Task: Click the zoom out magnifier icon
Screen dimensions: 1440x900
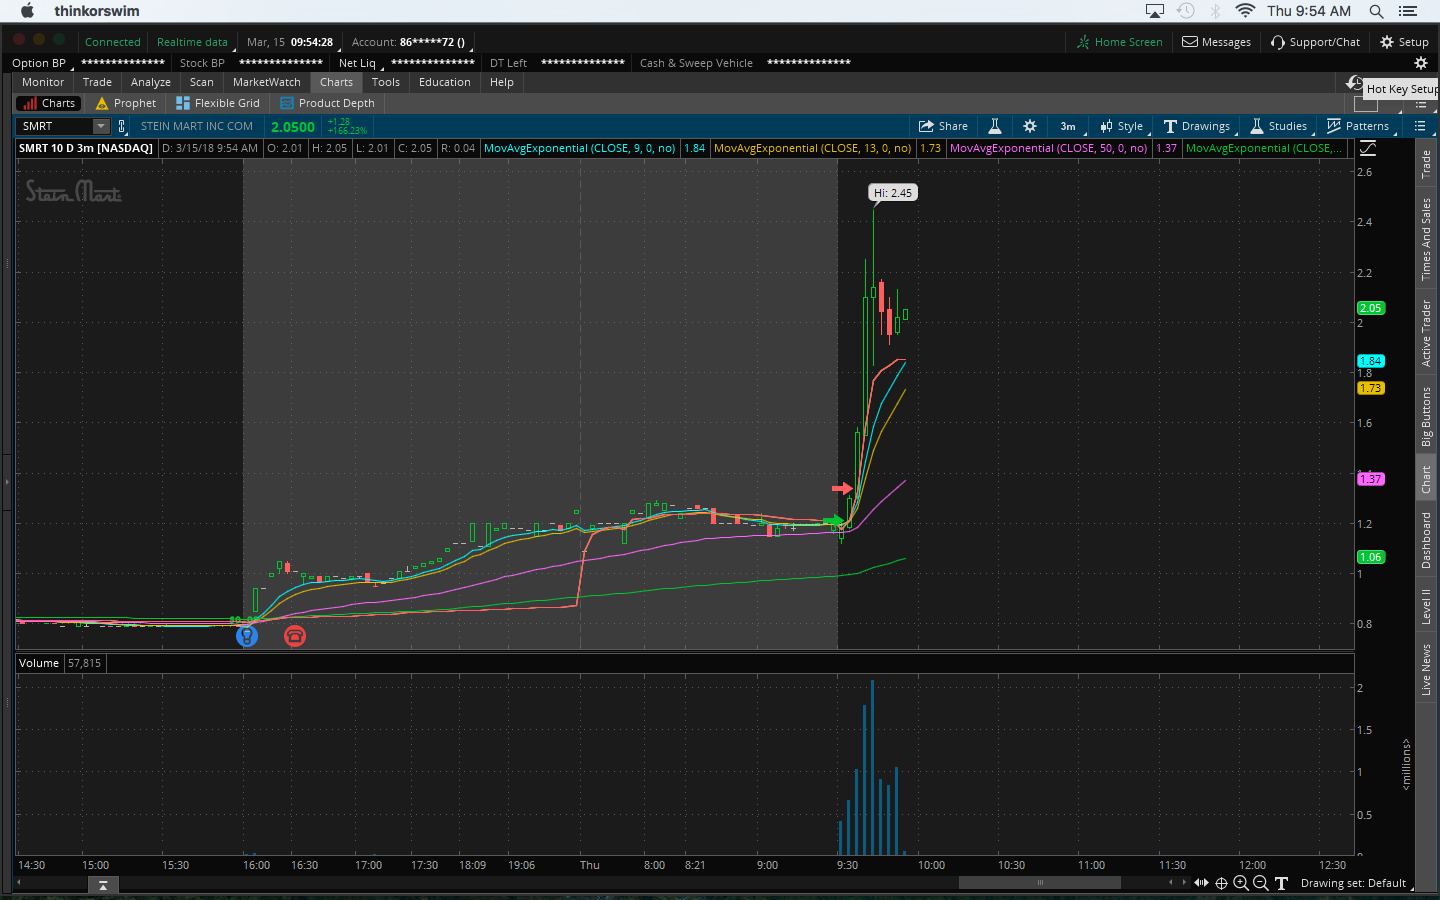Action: [x=1261, y=883]
